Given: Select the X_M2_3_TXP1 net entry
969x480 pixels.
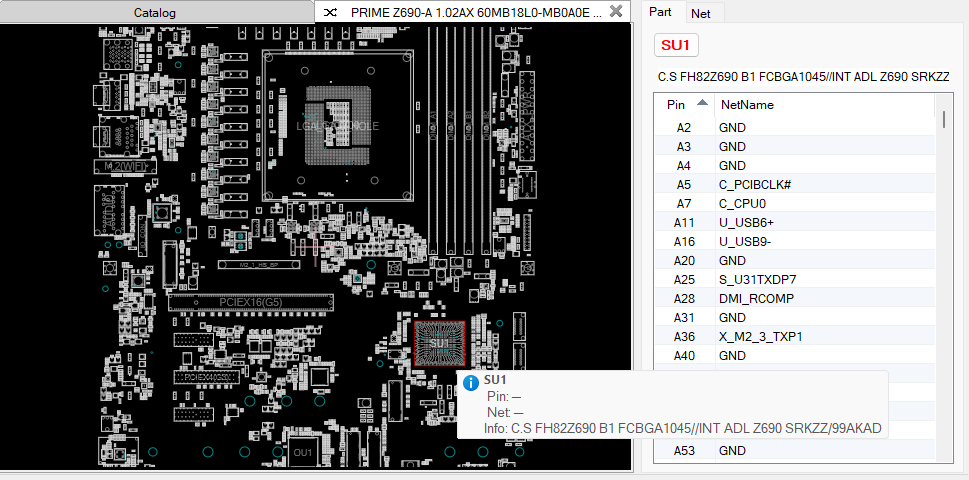Looking at the screenshot, I should (761, 337).
